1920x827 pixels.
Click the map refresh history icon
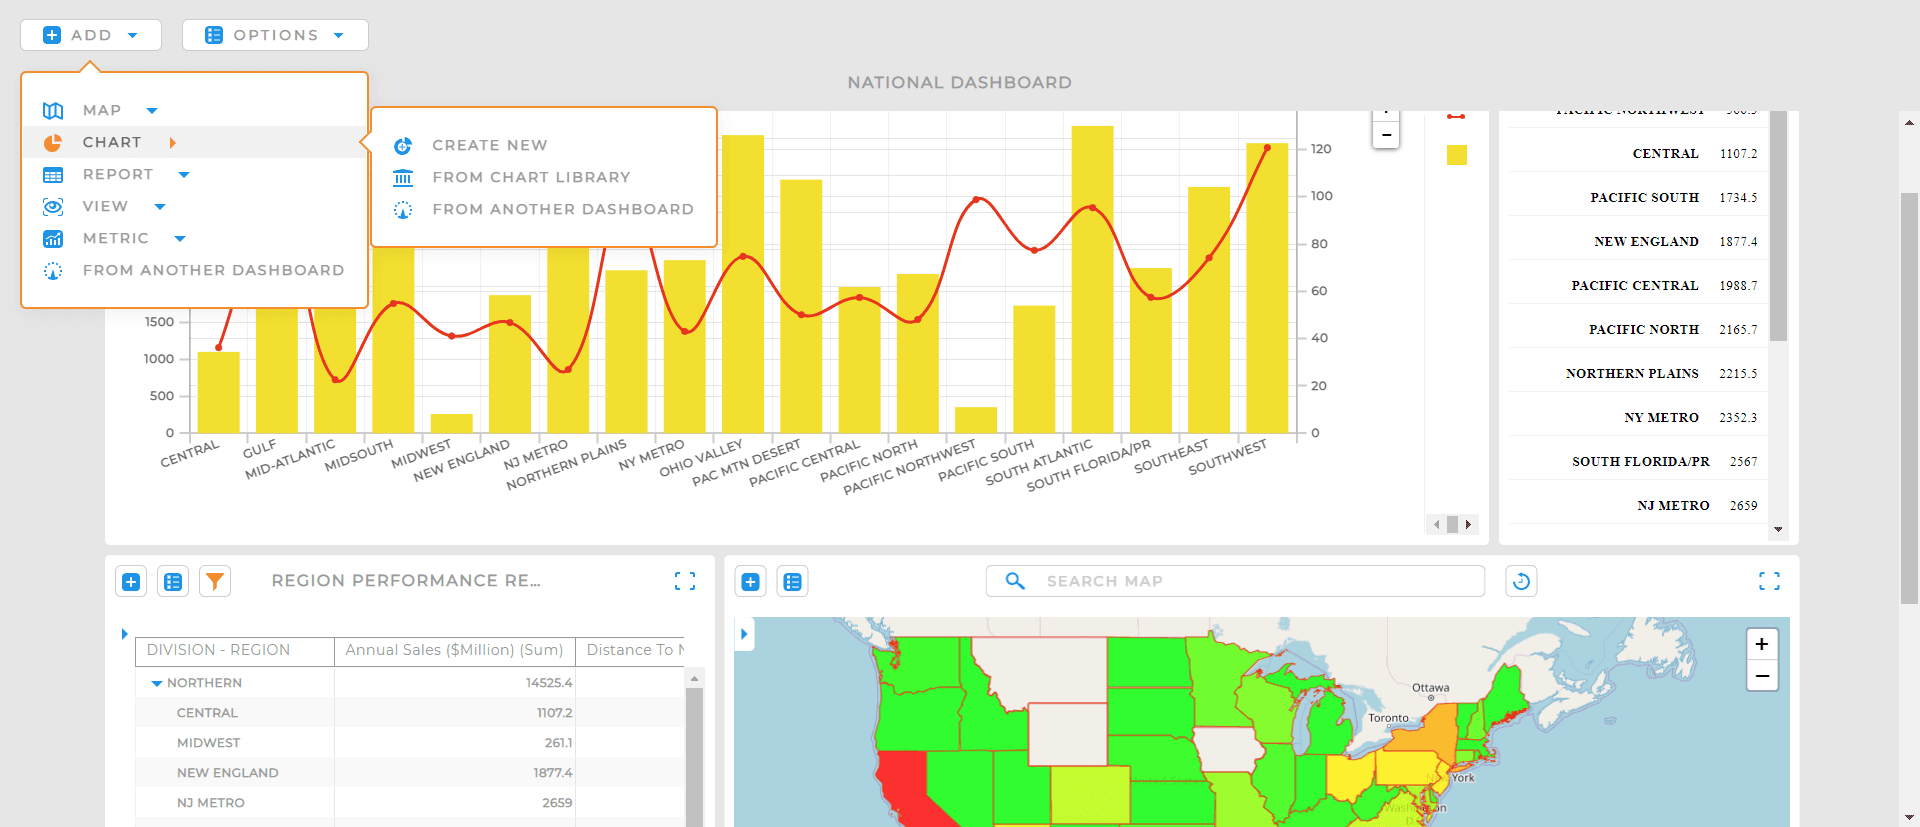1521,581
